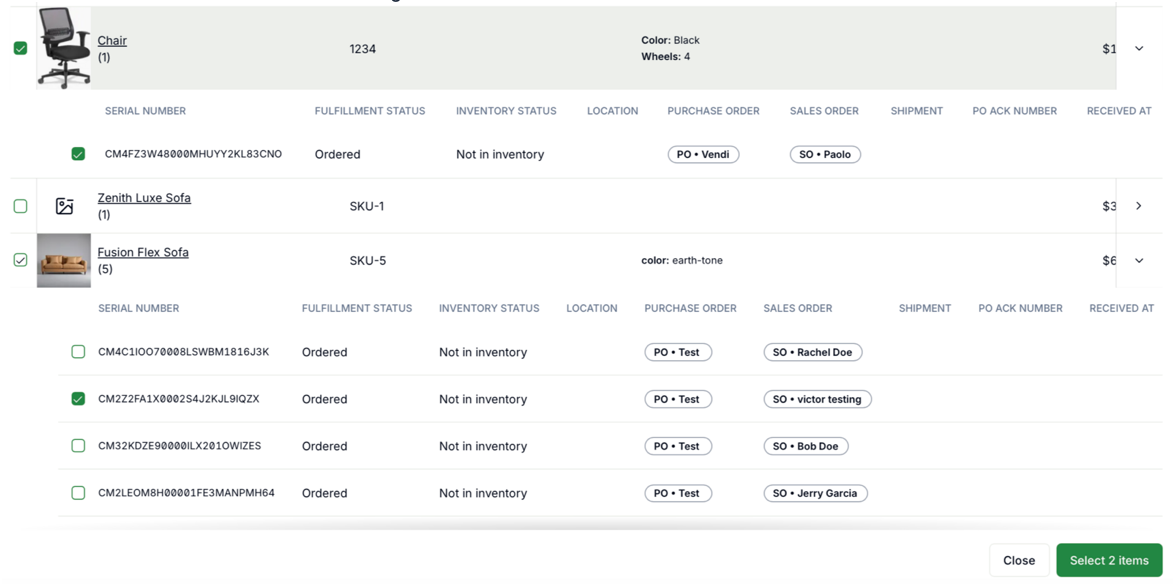This screenshot has height=584, width=1174.
Task: Click serial number CM2LEOM8H00001FE3MANPMH64 text
Action: coord(186,493)
